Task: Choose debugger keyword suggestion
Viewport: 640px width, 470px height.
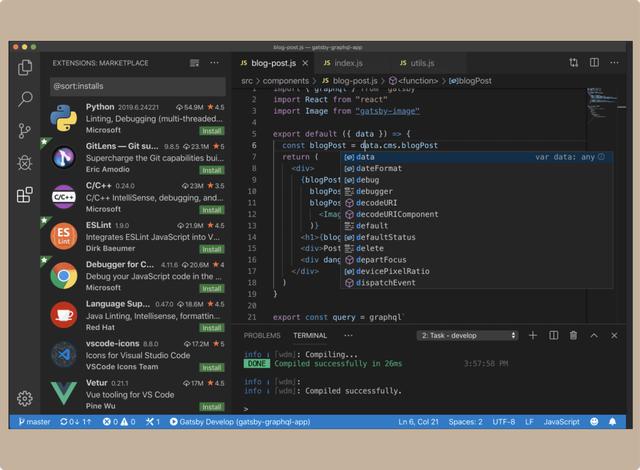Action: click(x=476, y=191)
